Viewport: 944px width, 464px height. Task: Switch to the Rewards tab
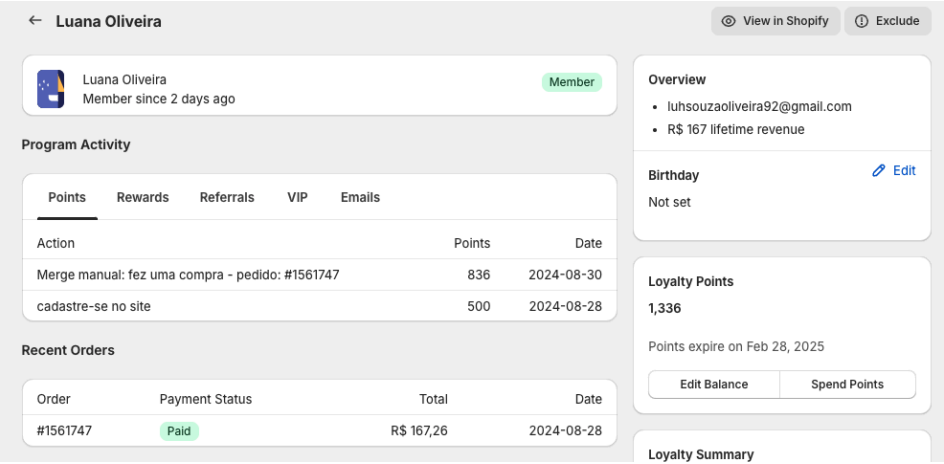click(143, 197)
